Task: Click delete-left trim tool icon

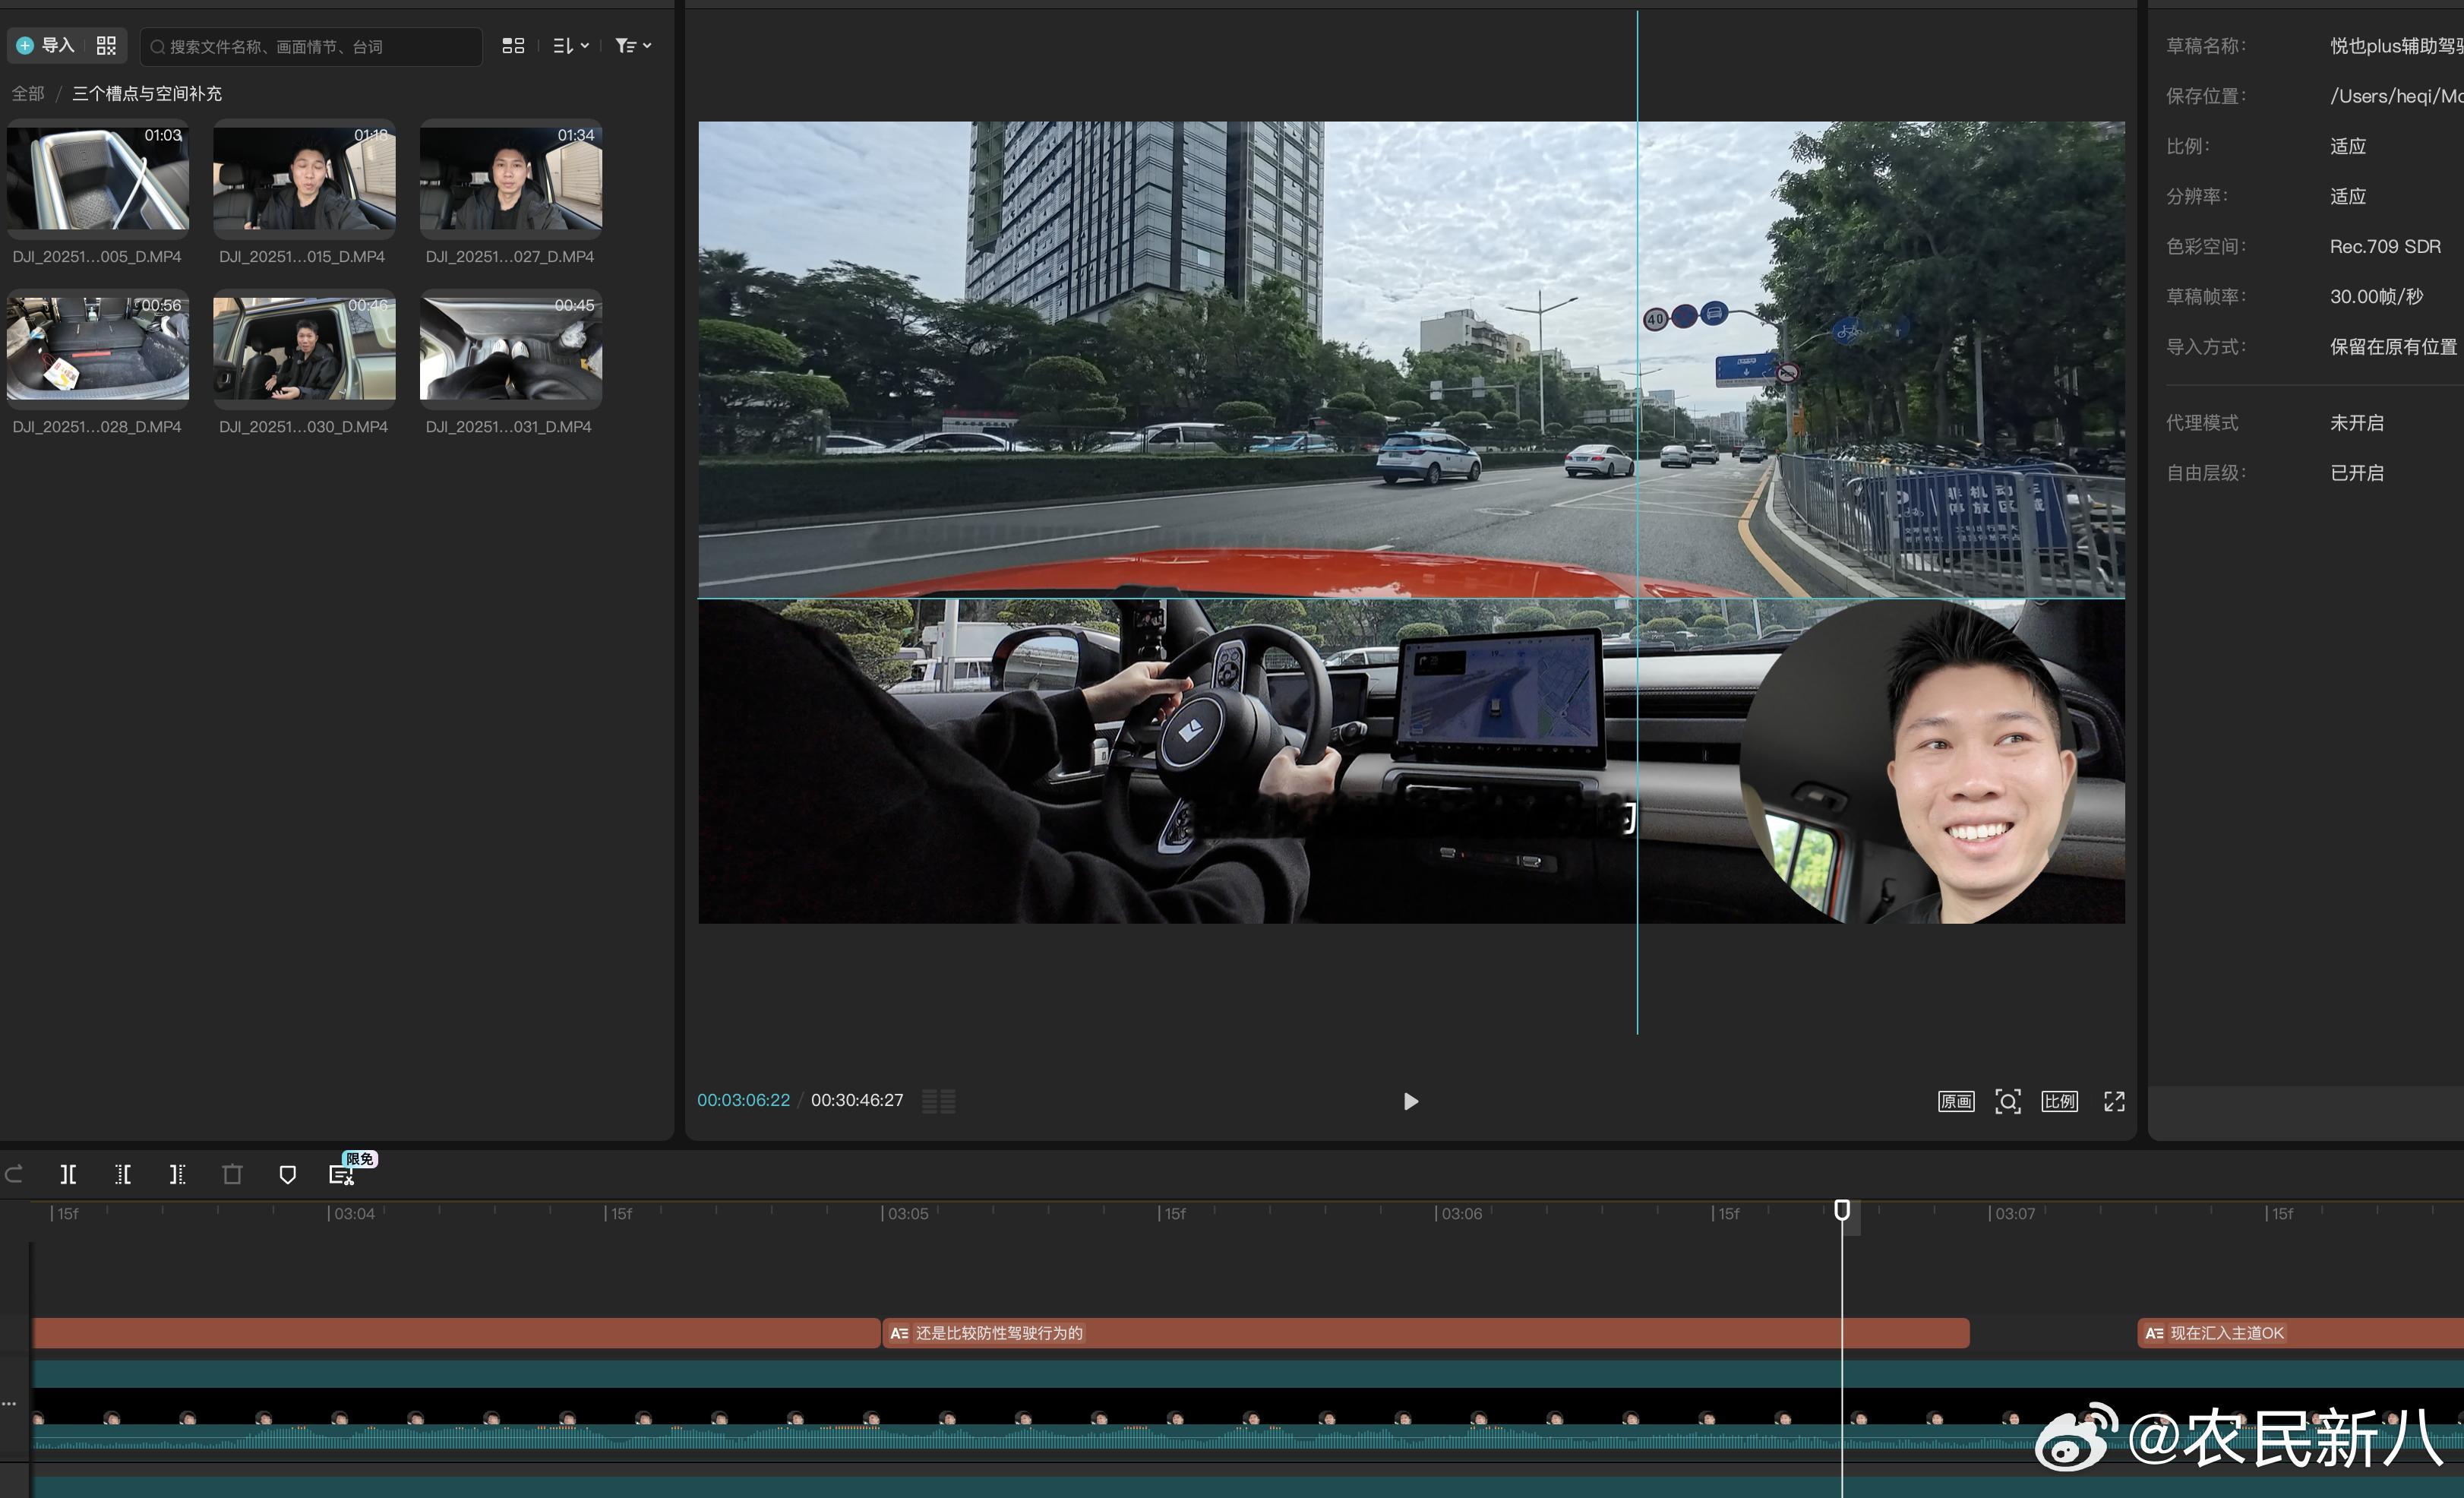Action: [123, 1174]
